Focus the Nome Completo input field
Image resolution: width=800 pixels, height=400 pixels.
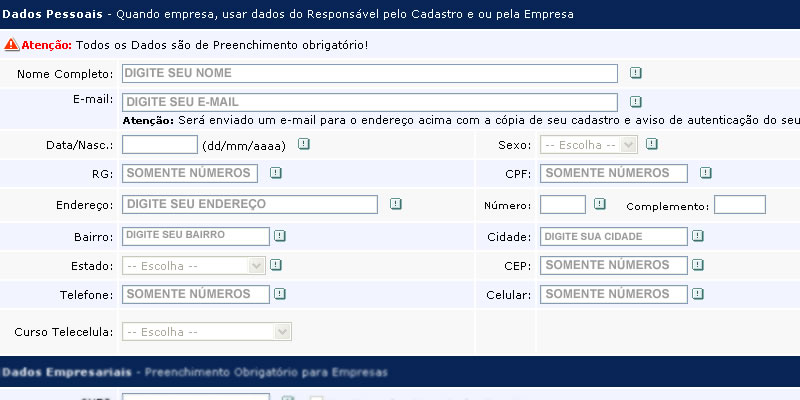[x=370, y=73]
